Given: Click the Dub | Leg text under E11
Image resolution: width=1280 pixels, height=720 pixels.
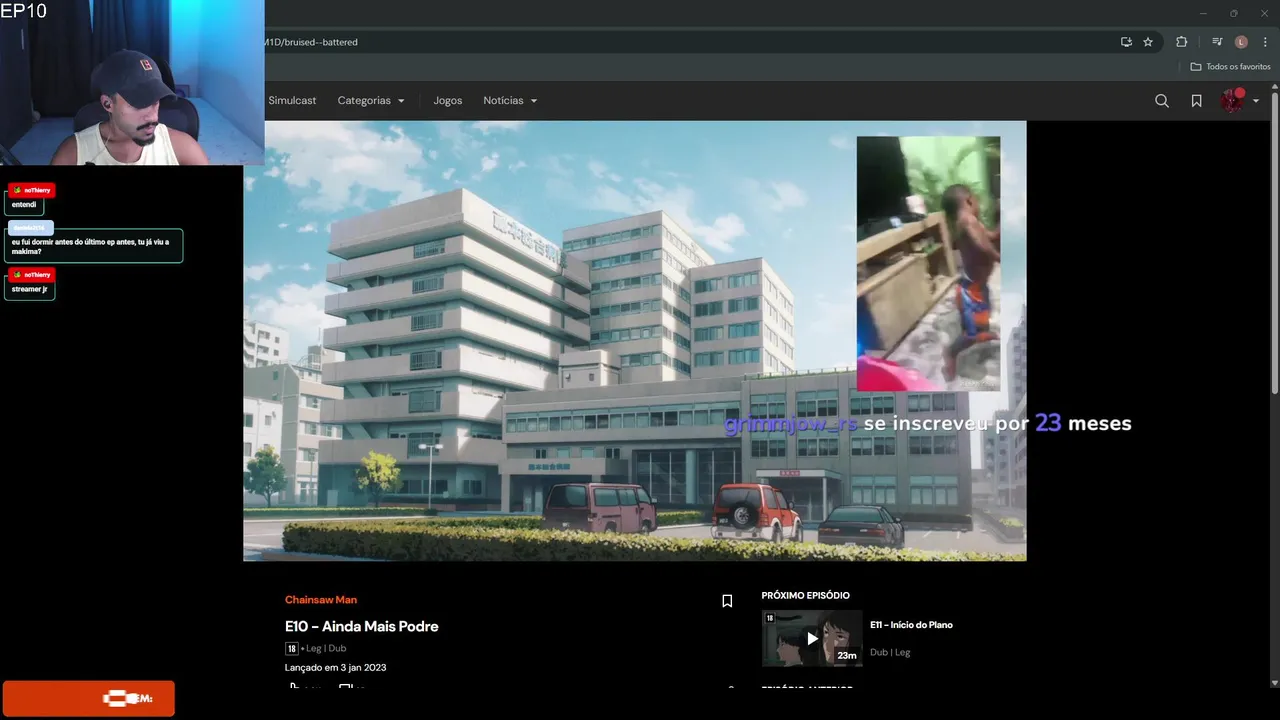Looking at the screenshot, I should [890, 652].
